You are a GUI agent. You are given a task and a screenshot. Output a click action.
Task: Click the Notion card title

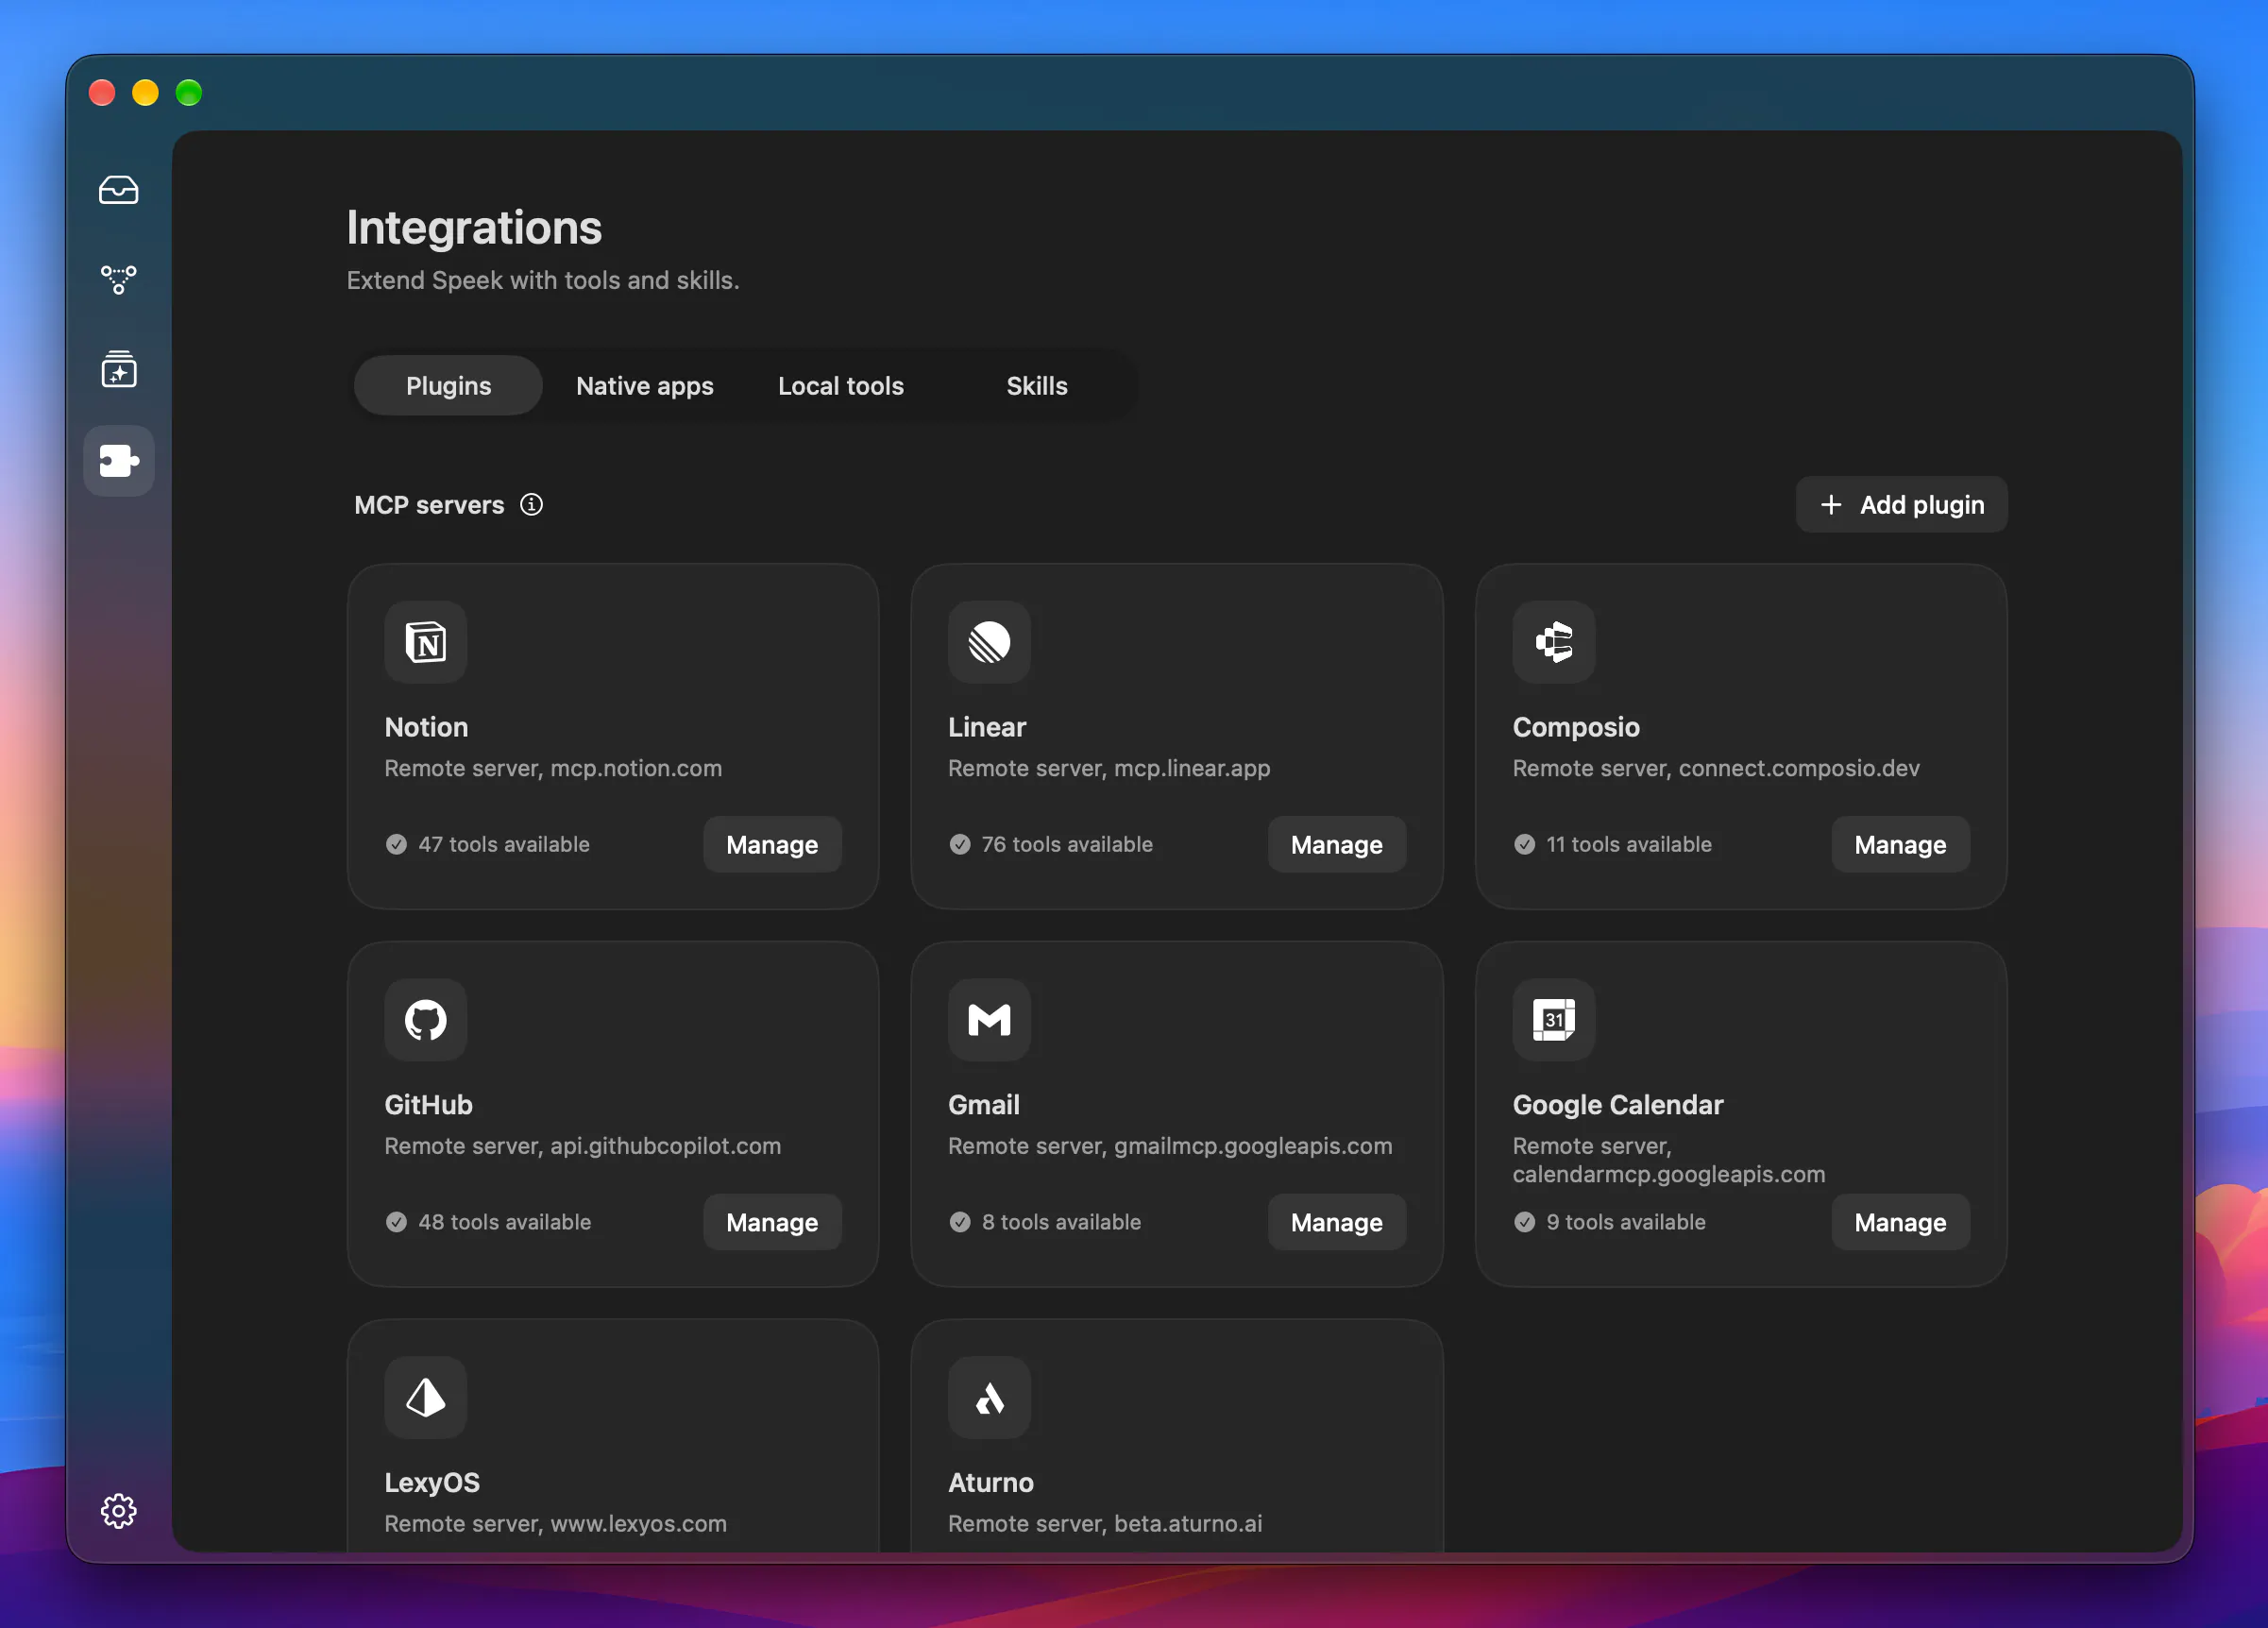[x=426, y=727]
